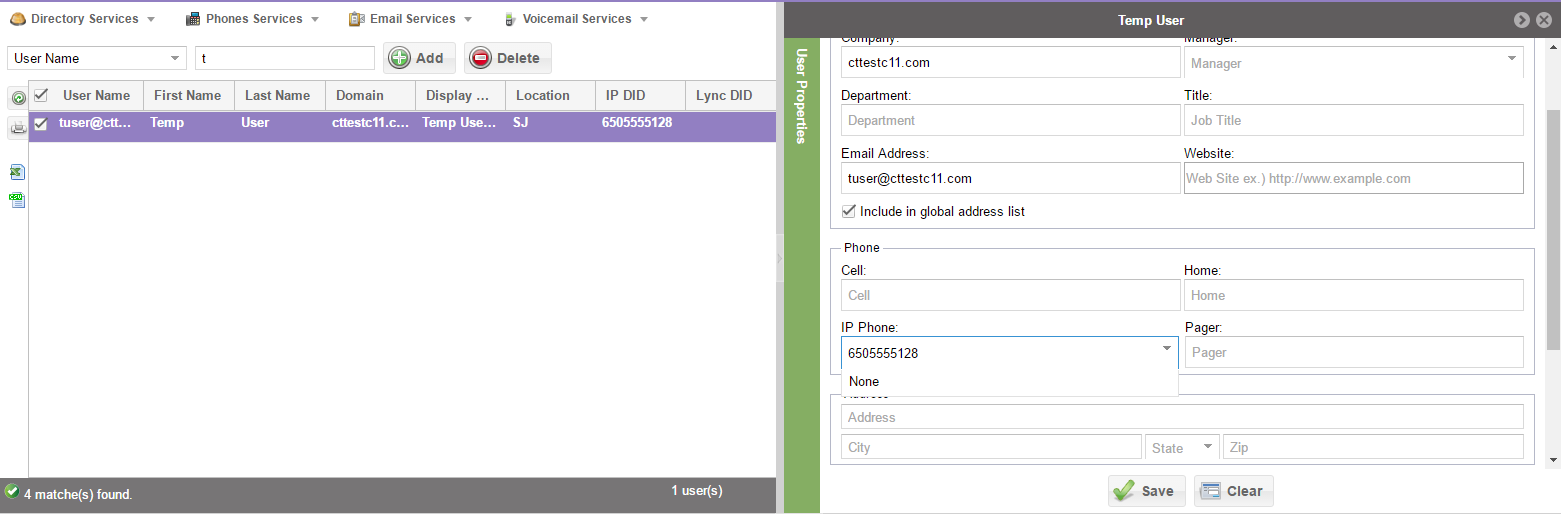Sort by Domain column header

point(369,96)
